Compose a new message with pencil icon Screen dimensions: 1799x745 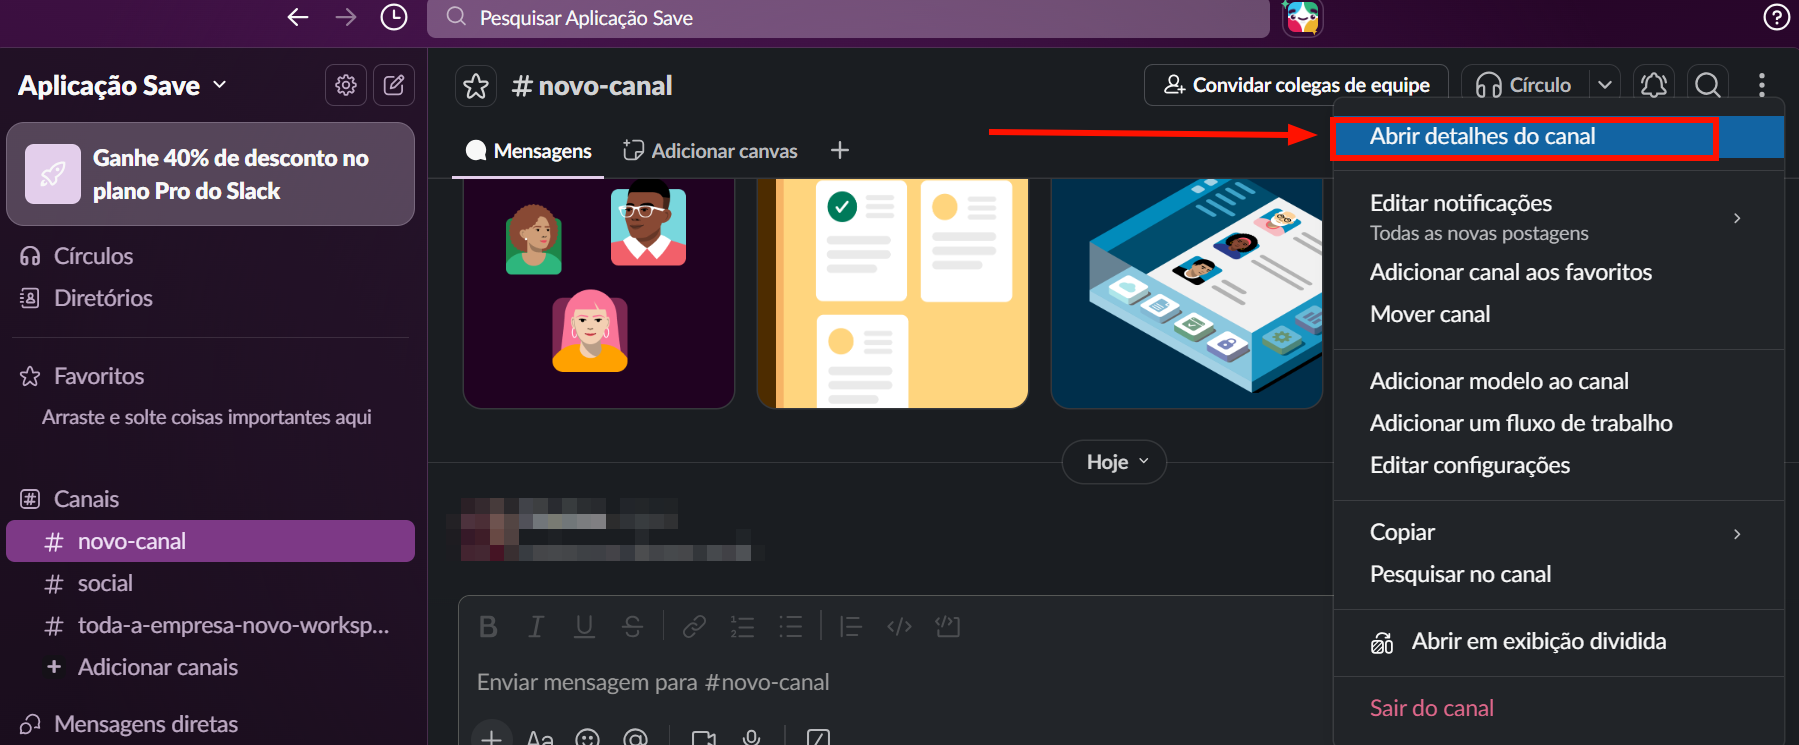pos(394,85)
